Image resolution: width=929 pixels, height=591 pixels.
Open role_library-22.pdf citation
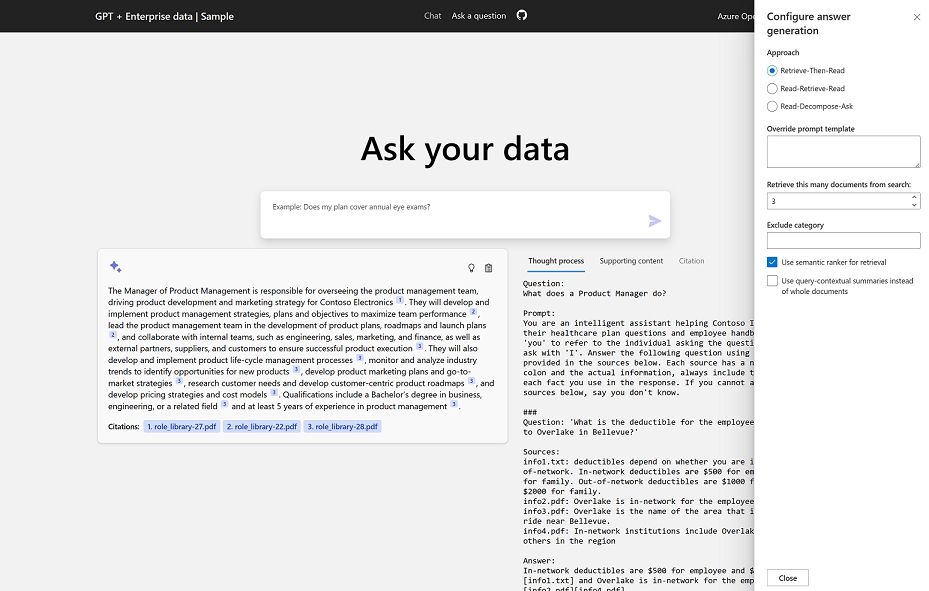[x=262, y=426]
